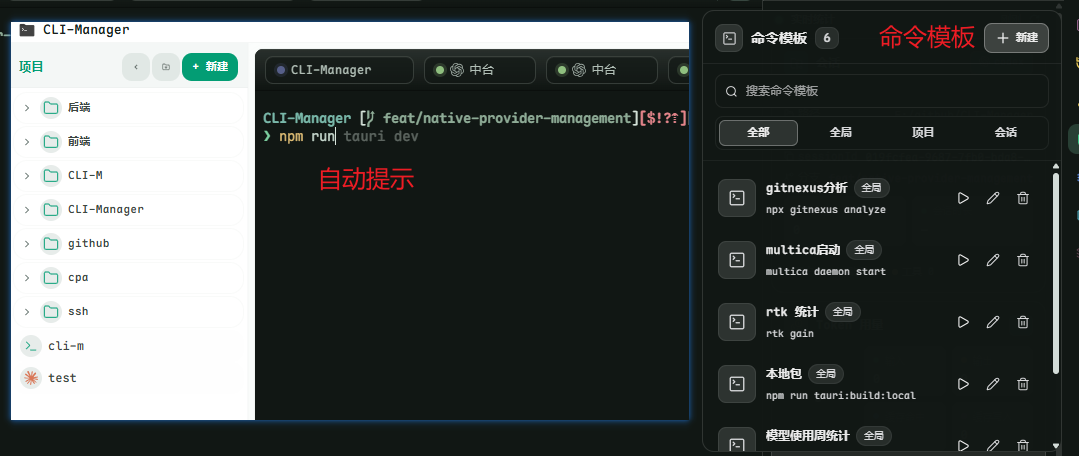Run the 本地包 command template
Viewport: 1079px width, 456px height.
[x=963, y=384]
